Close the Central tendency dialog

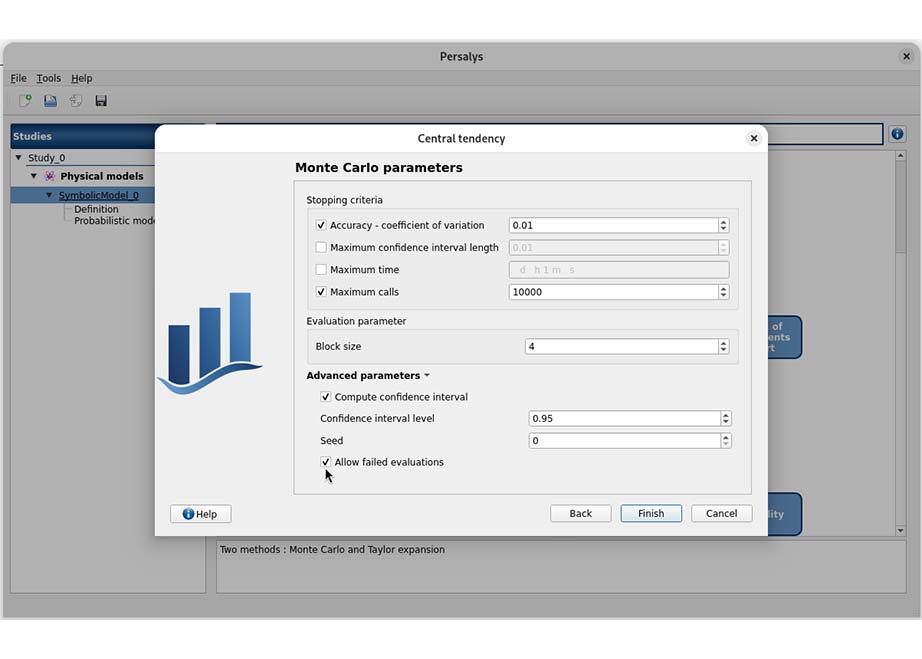[754, 138]
